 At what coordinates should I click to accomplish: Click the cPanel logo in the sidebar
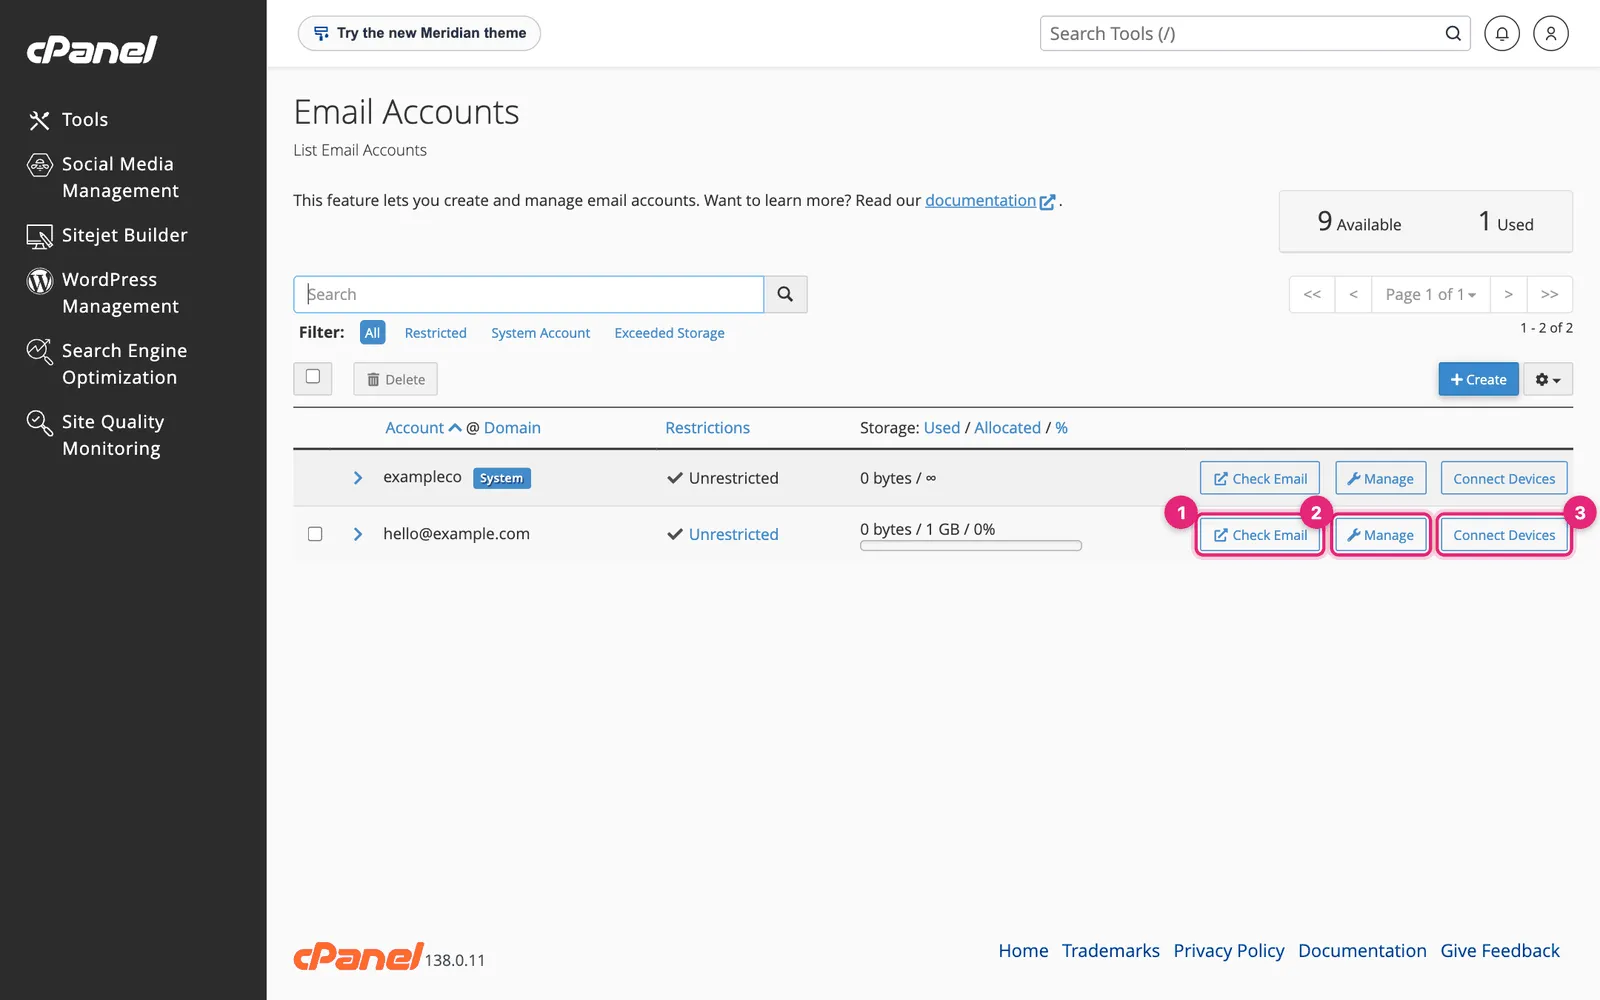(x=92, y=49)
